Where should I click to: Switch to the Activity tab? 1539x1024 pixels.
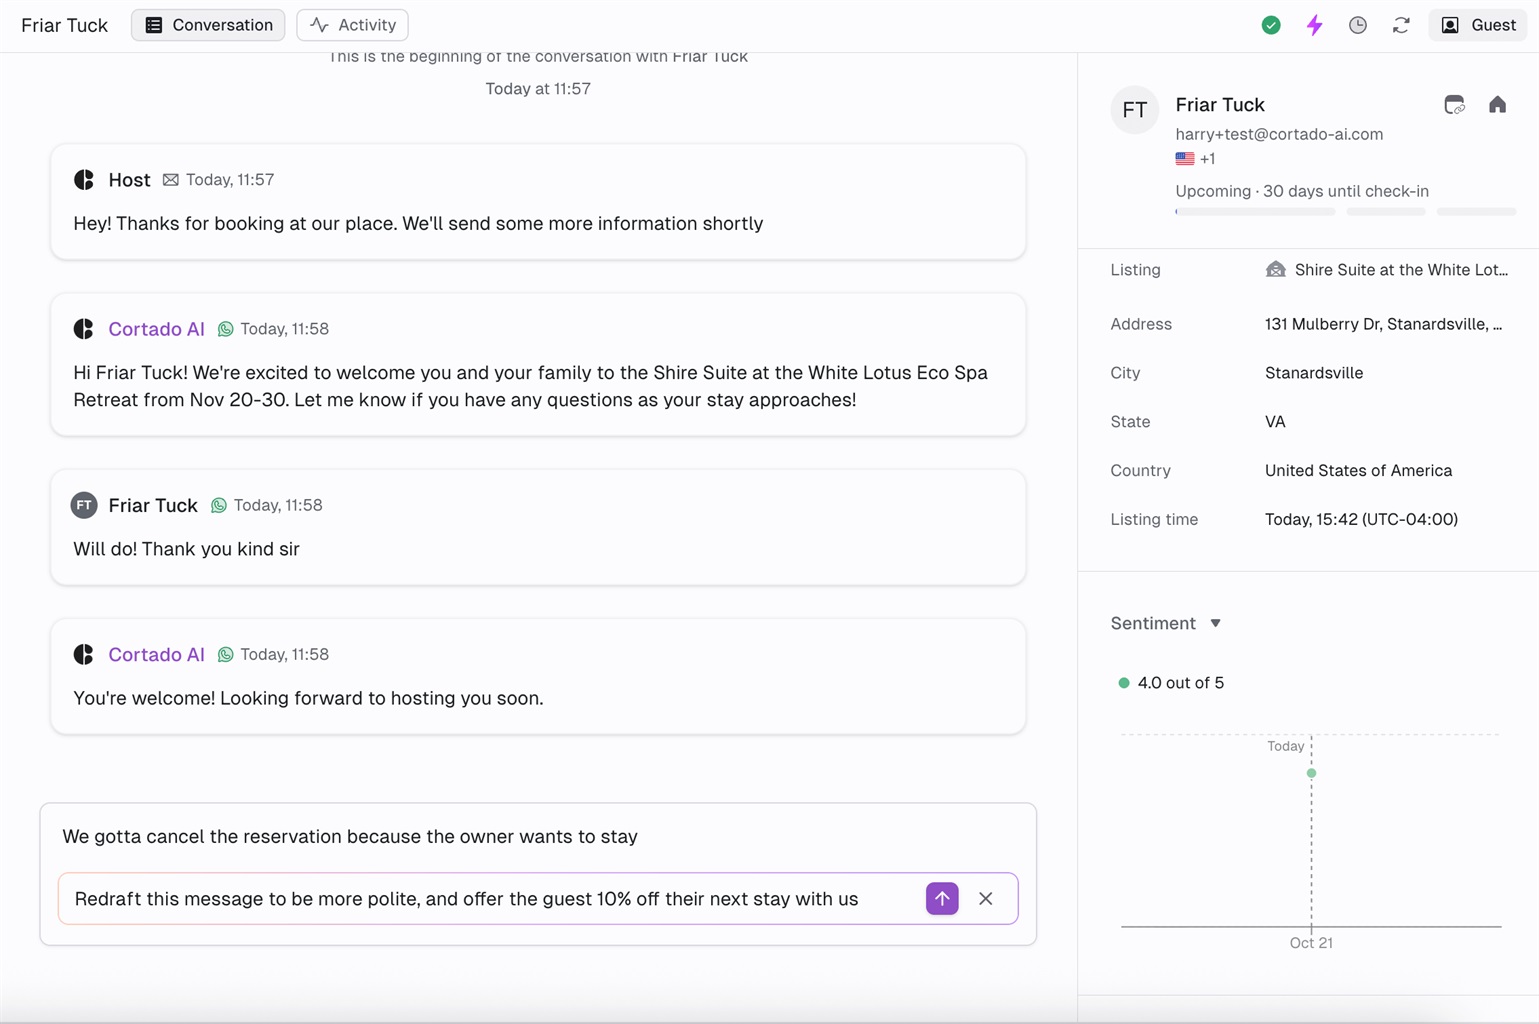pos(352,25)
